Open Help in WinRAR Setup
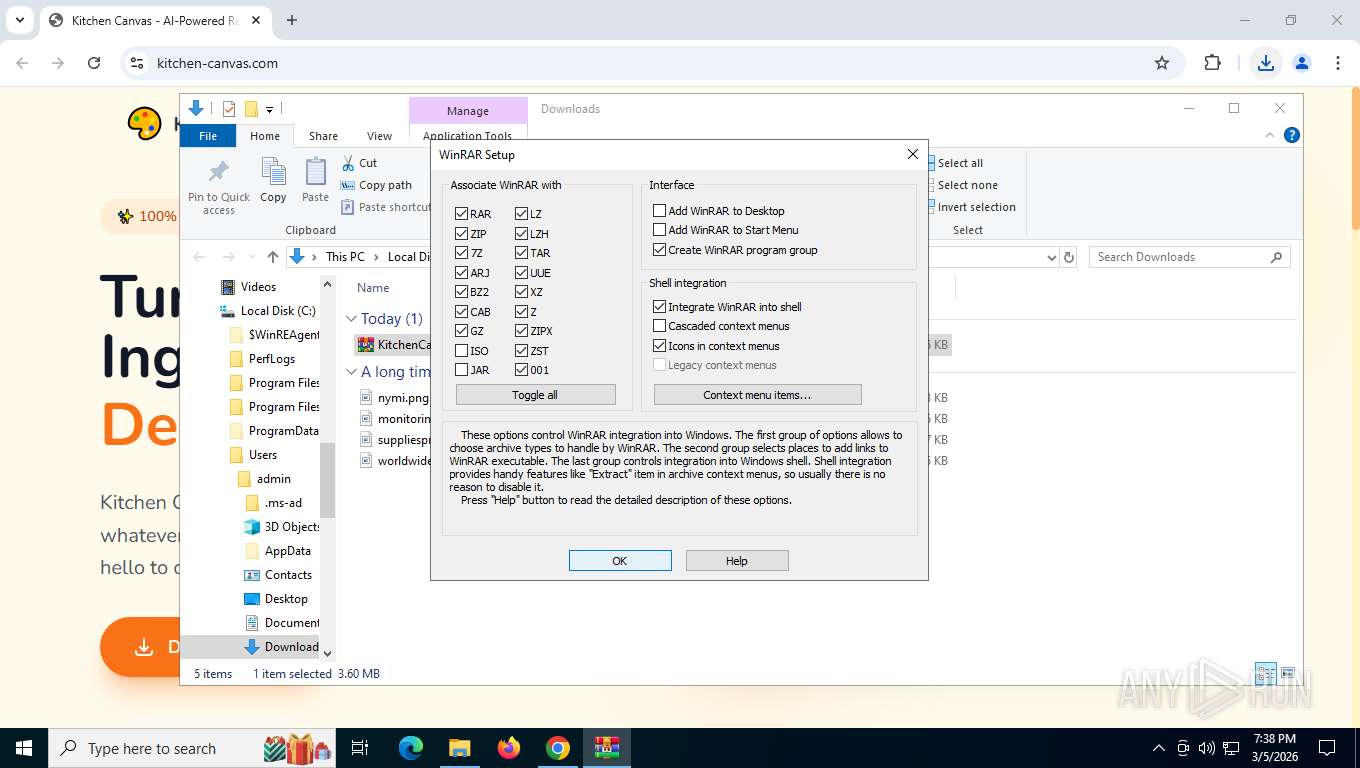Image resolution: width=1360 pixels, height=768 pixels. [x=737, y=561]
